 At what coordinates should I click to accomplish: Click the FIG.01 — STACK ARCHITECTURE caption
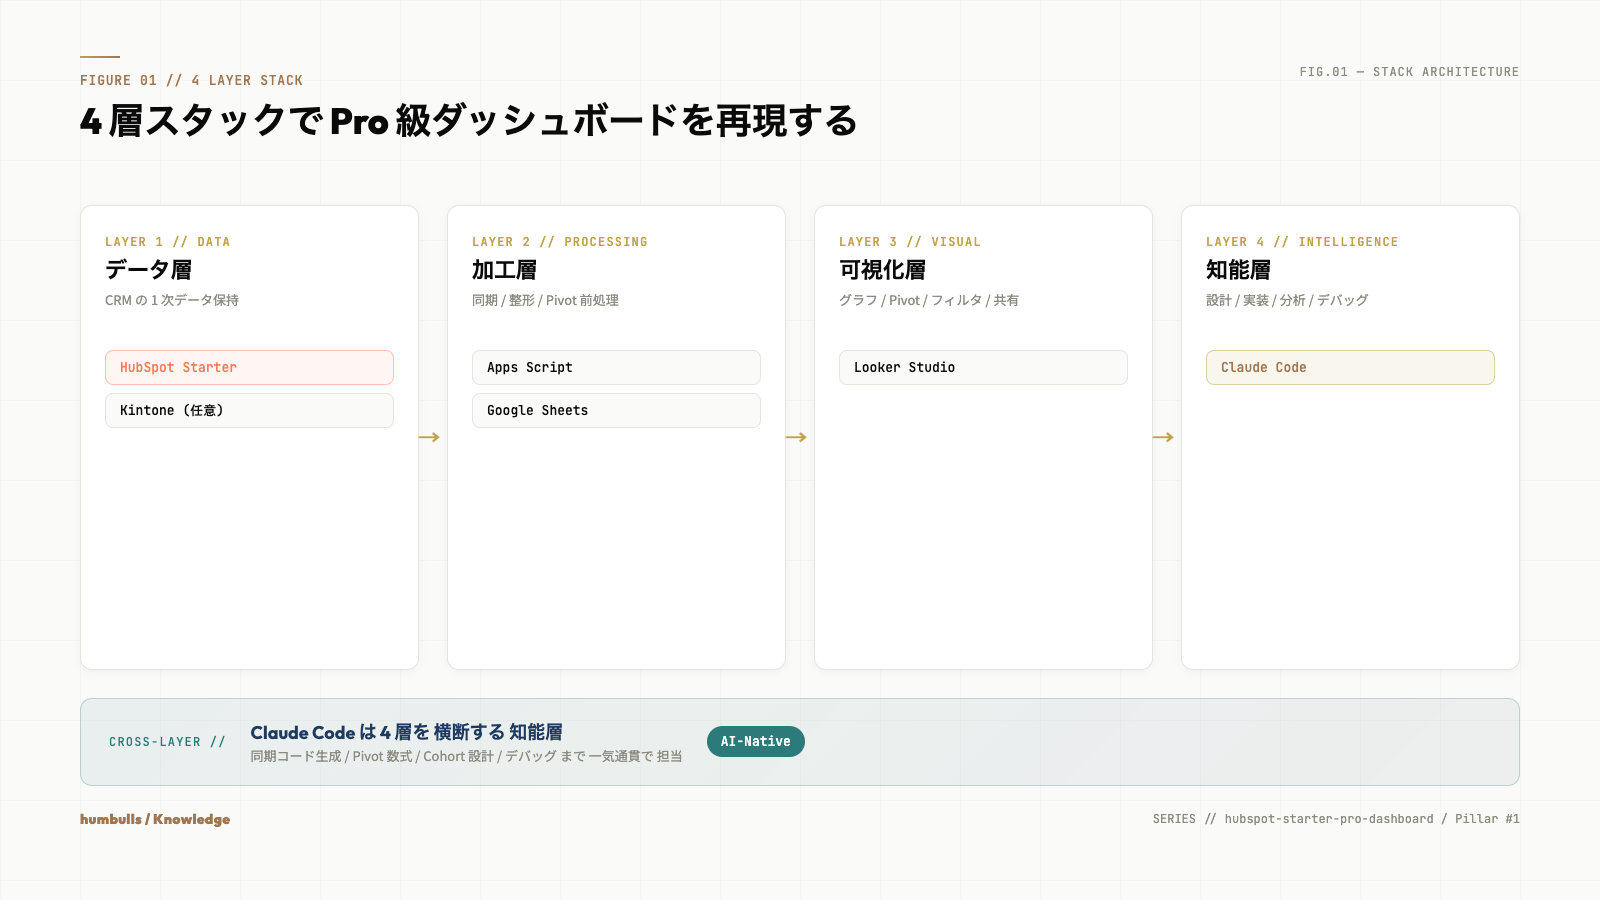coord(1409,72)
